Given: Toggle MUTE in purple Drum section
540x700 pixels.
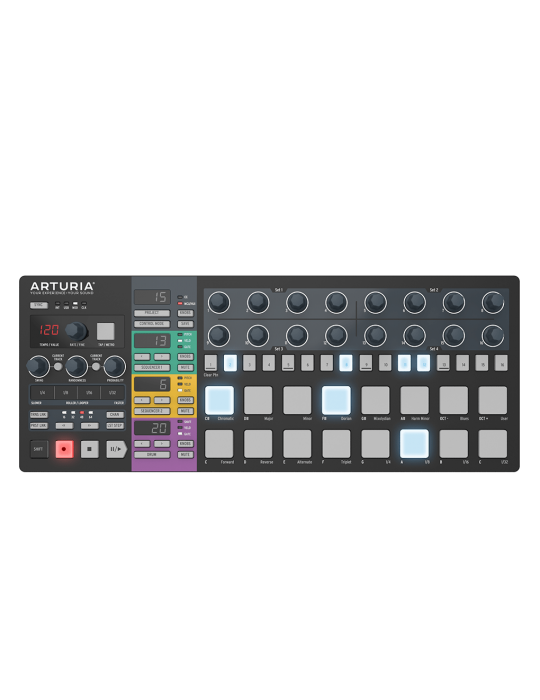Looking at the screenshot, I should [x=185, y=454].
